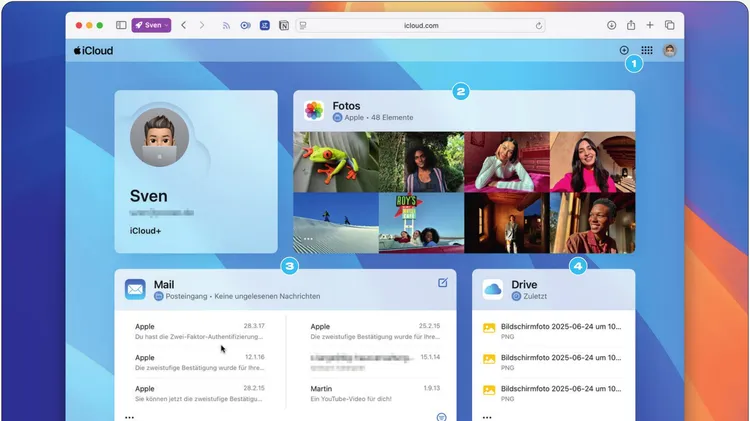Image resolution: width=750 pixels, height=421 pixels.
Task: Click the blue translate extension icon
Action: 265,25
